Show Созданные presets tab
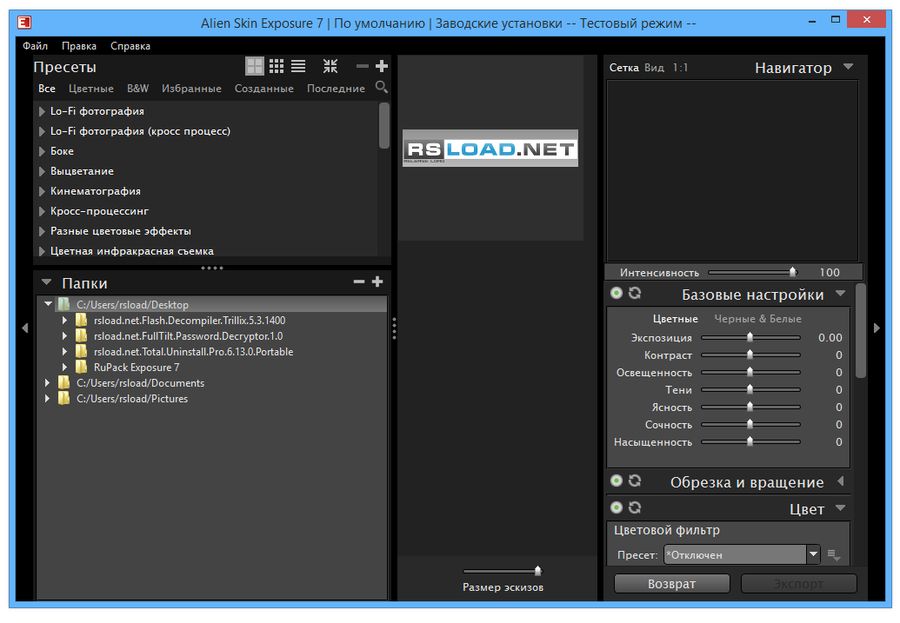 (x=264, y=88)
